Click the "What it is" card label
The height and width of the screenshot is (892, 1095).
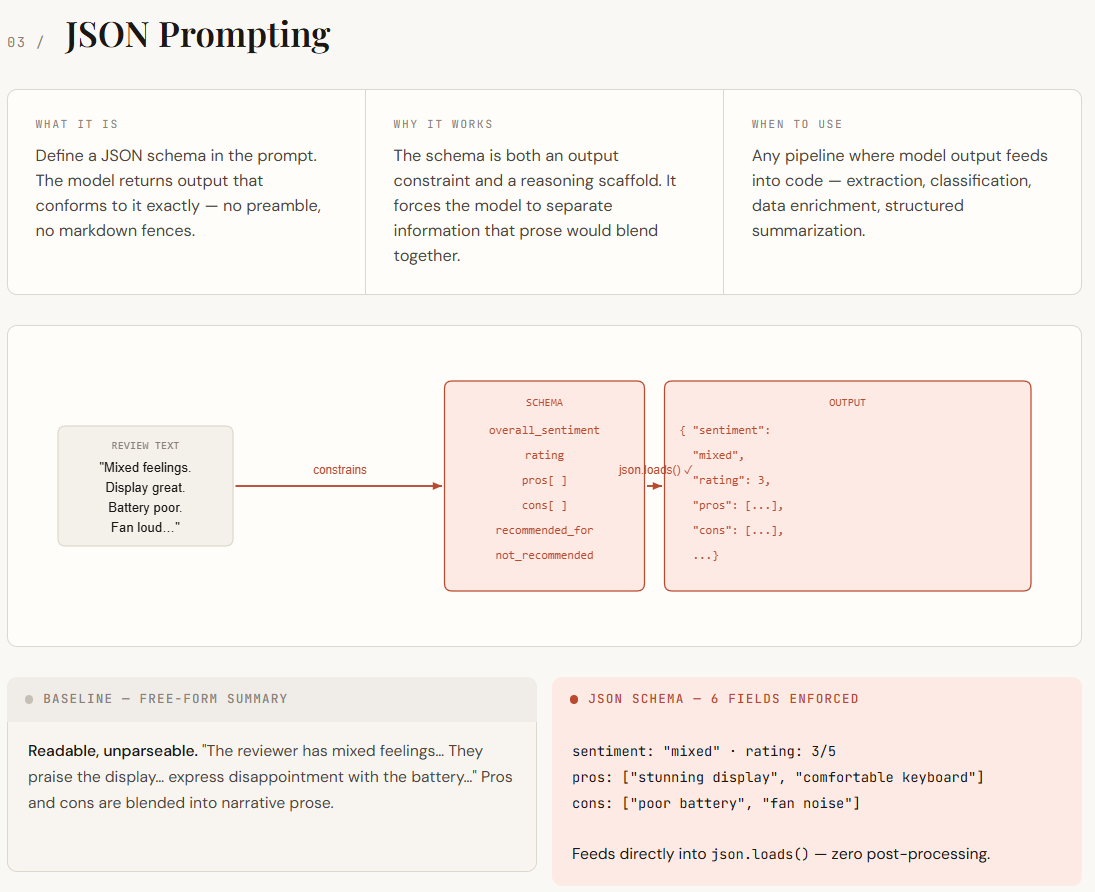pyautogui.click(x=77, y=124)
